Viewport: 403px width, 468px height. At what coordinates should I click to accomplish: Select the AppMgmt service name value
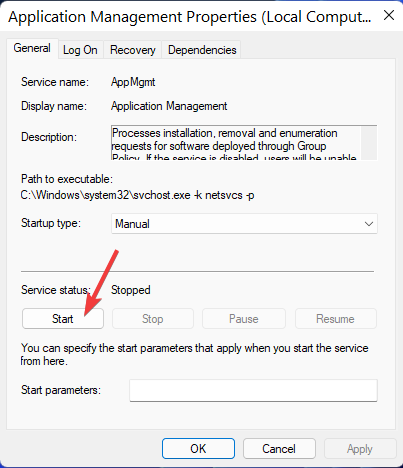pyautogui.click(x=133, y=82)
